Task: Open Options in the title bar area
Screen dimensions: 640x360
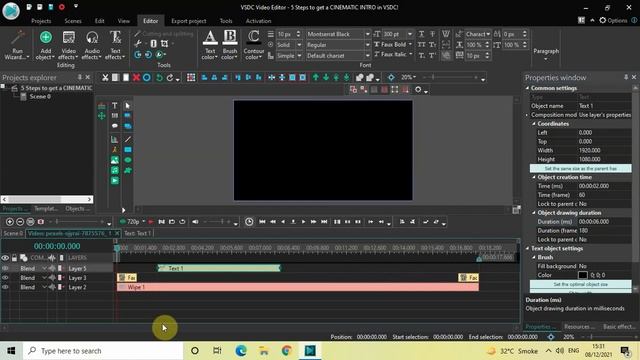Action: [613, 20]
